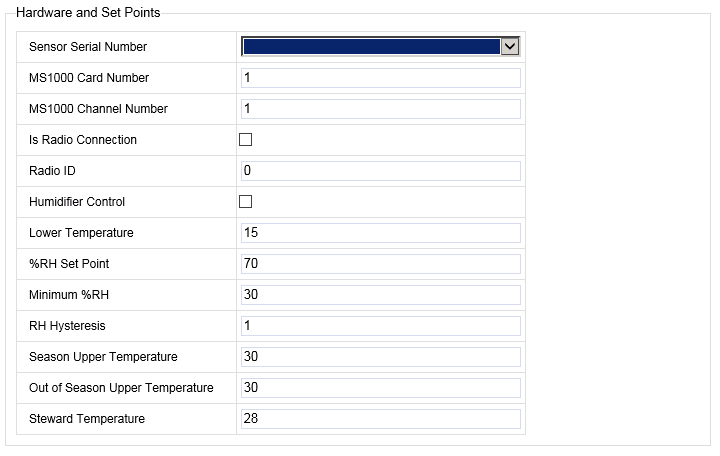
Task: Click the Sensor Serial Number label
Action: point(88,47)
